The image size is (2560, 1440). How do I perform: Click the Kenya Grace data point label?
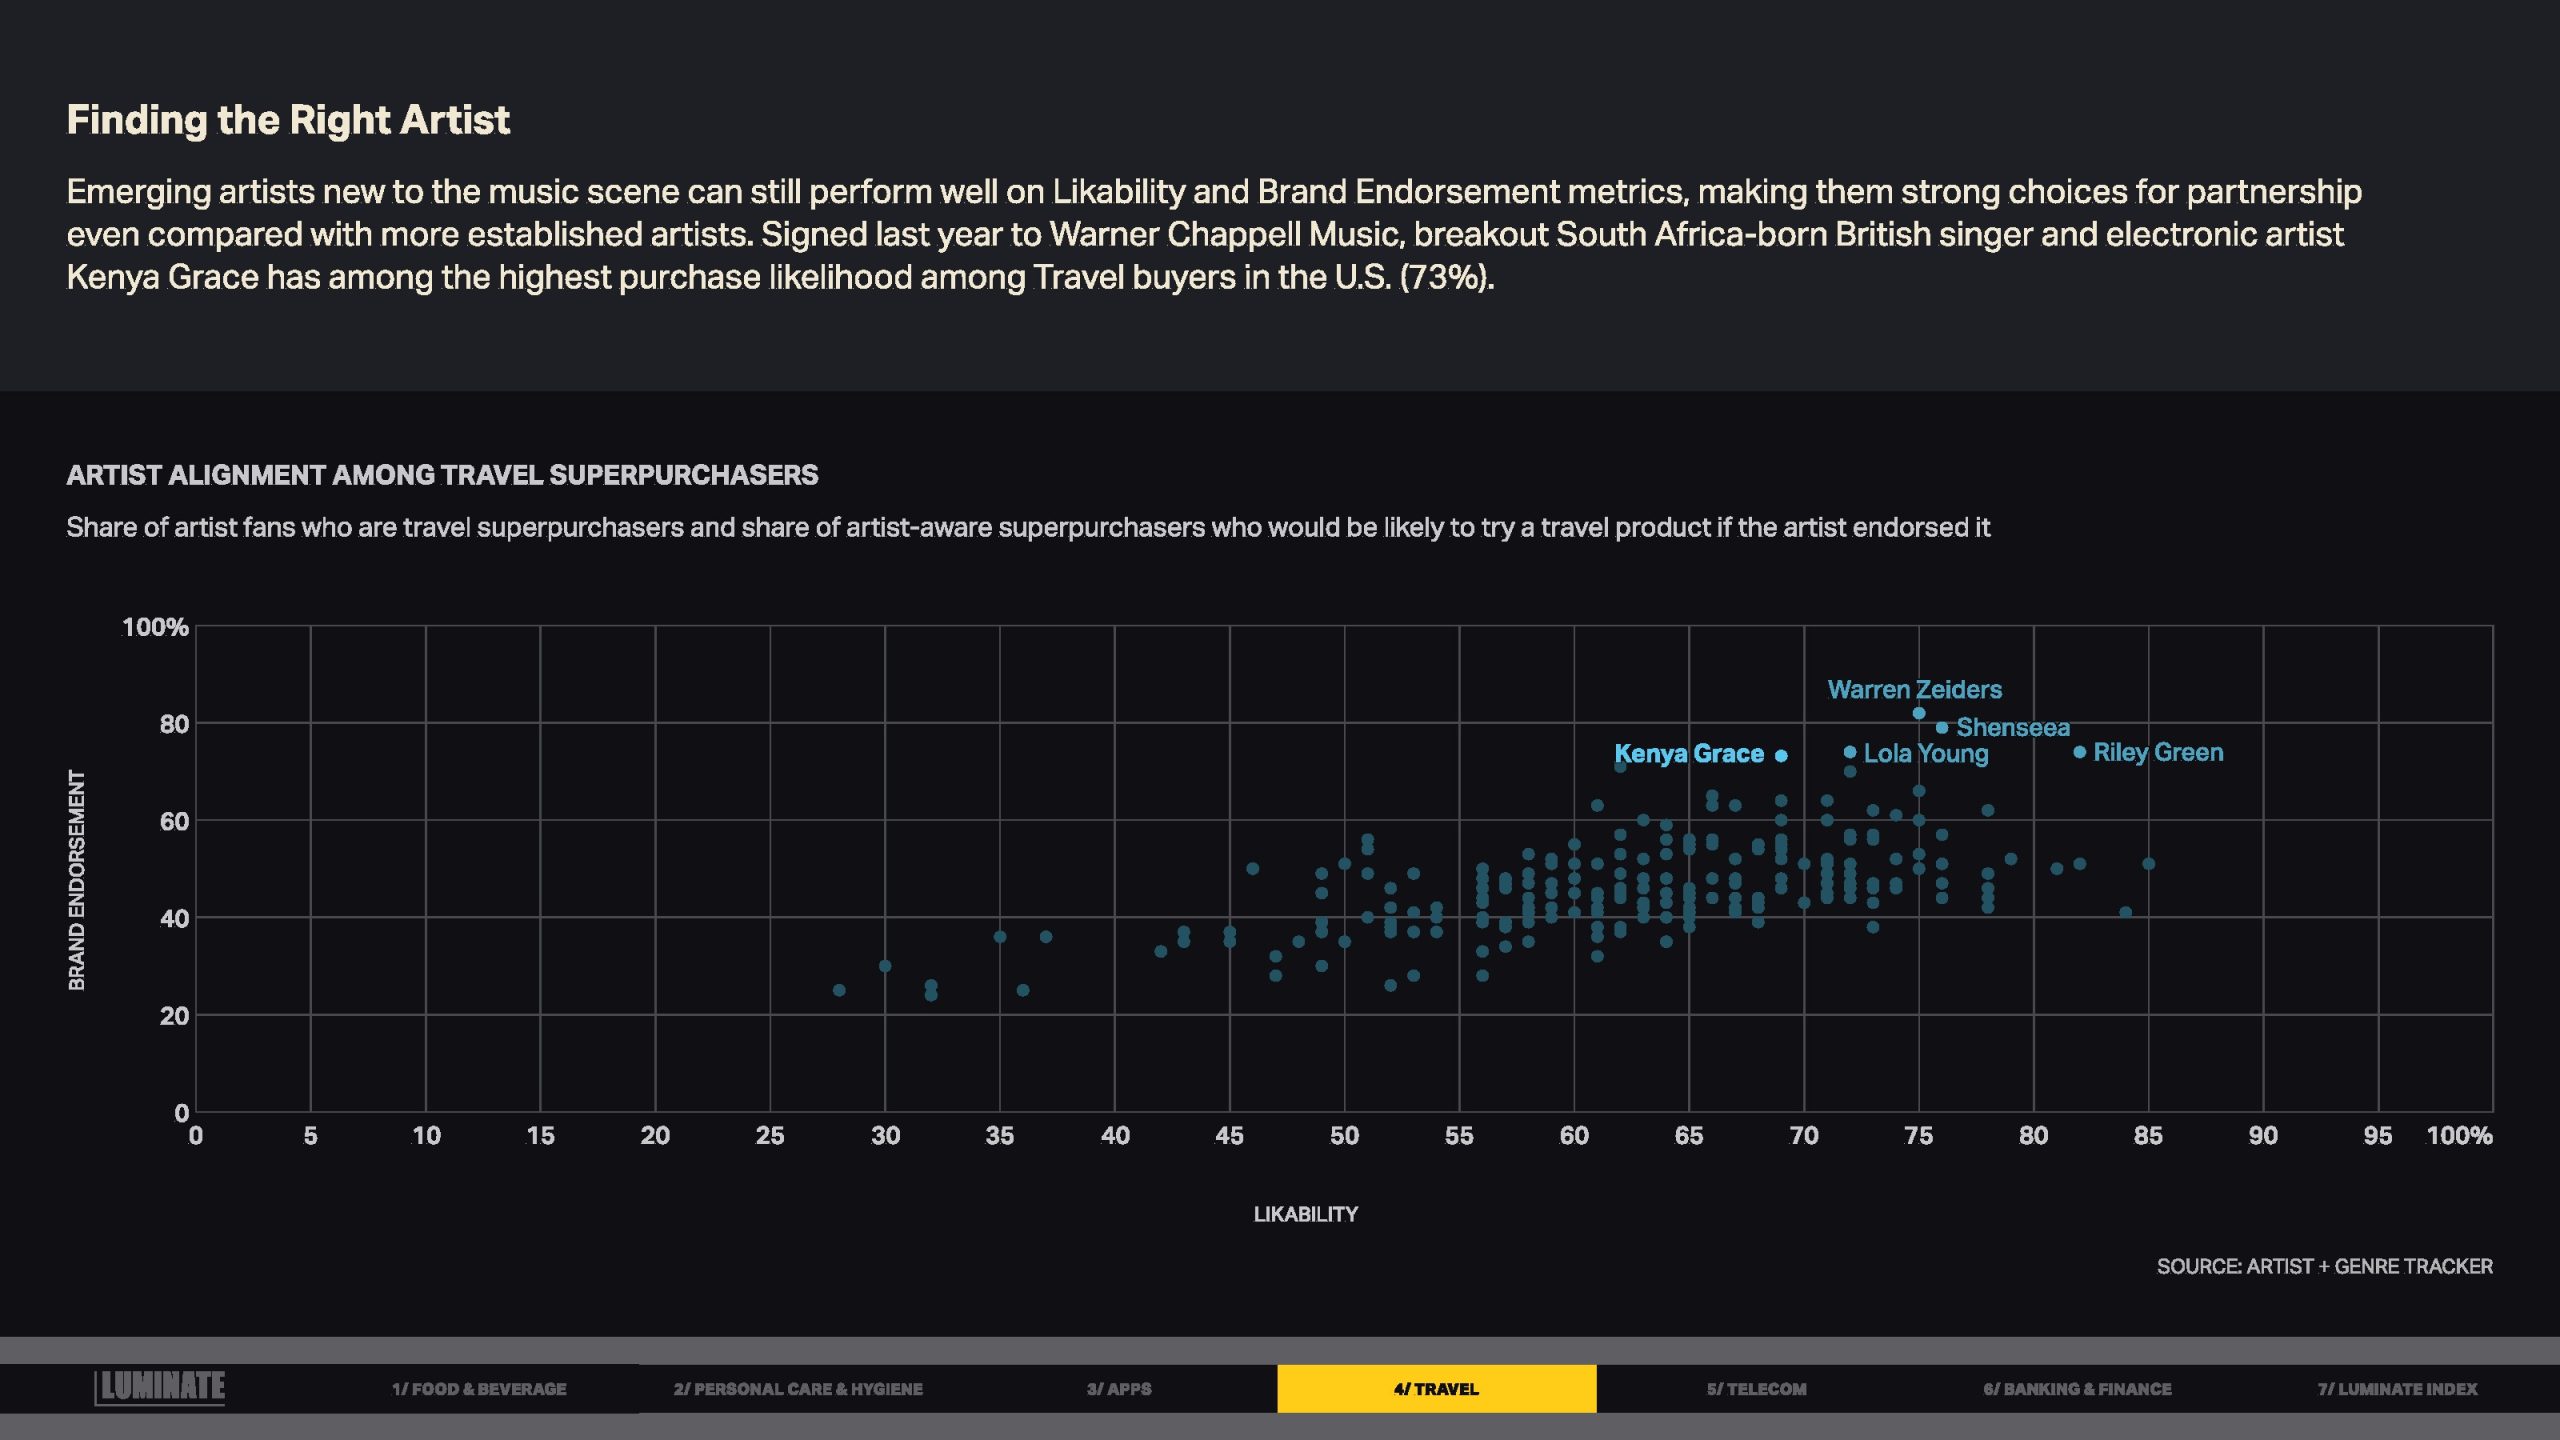tap(1689, 754)
